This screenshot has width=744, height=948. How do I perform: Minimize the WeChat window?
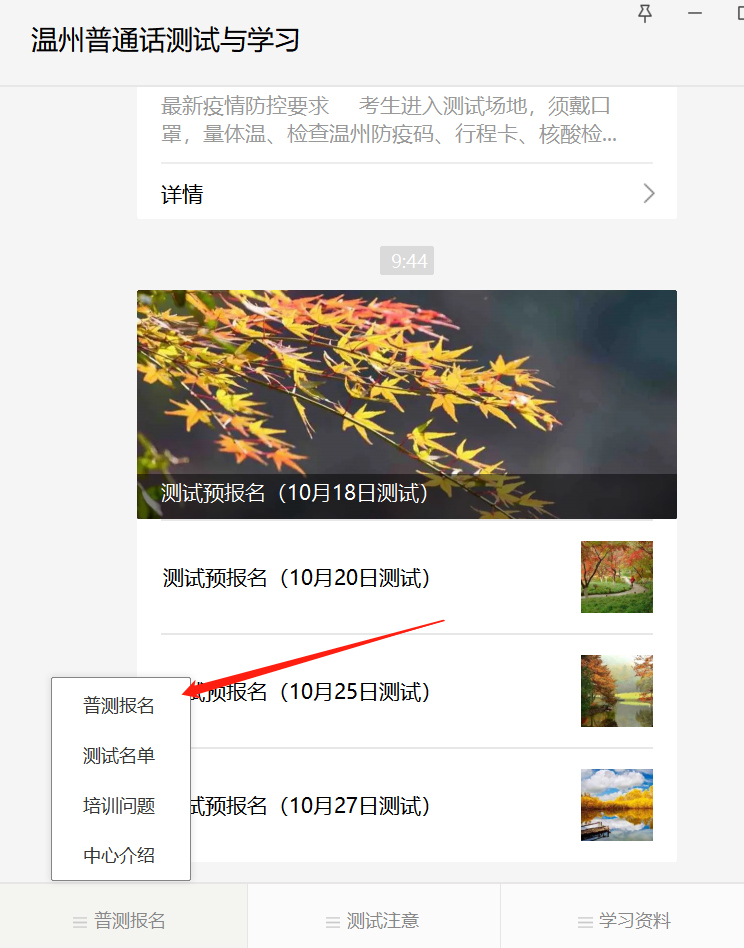695,13
